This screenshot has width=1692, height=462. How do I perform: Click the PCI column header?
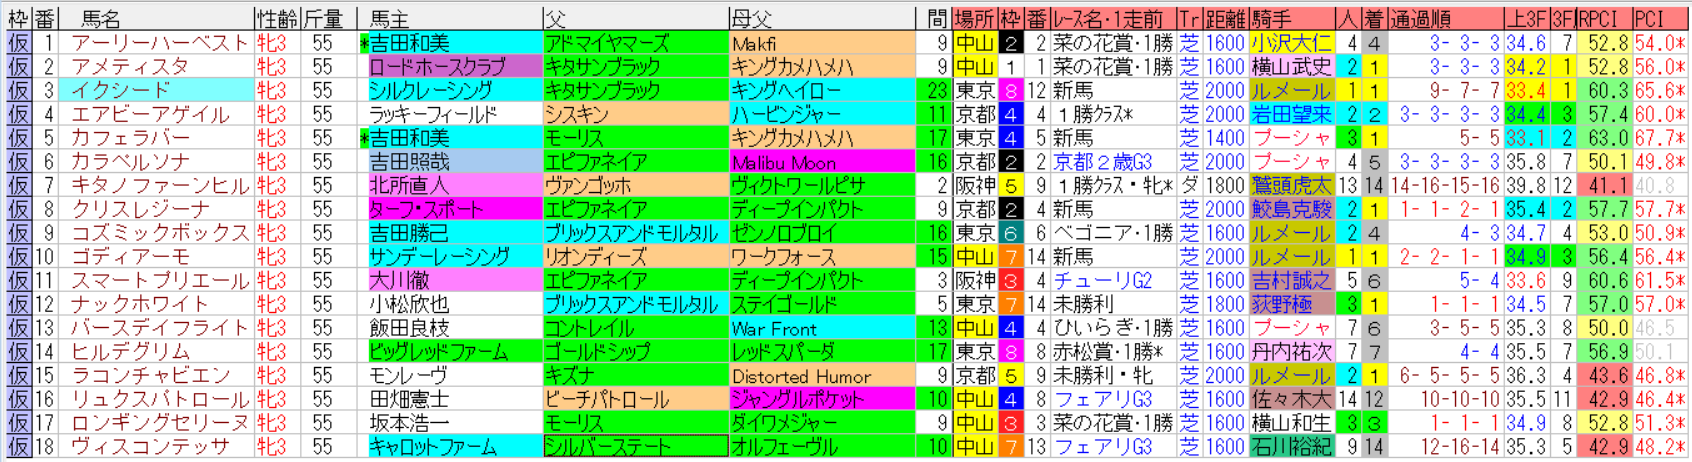(1648, 19)
